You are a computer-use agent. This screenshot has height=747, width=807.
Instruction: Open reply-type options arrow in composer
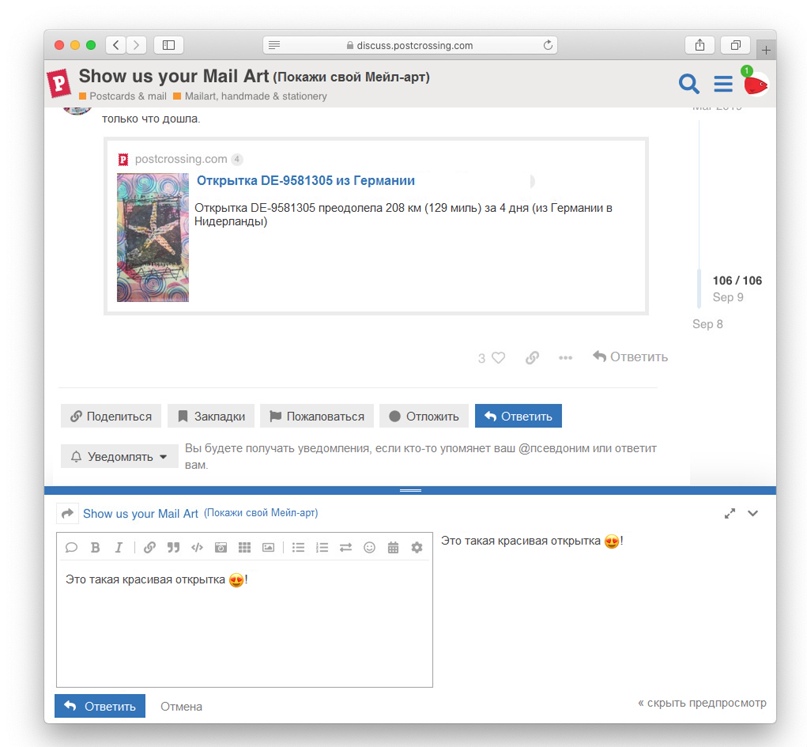coord(67,513)
